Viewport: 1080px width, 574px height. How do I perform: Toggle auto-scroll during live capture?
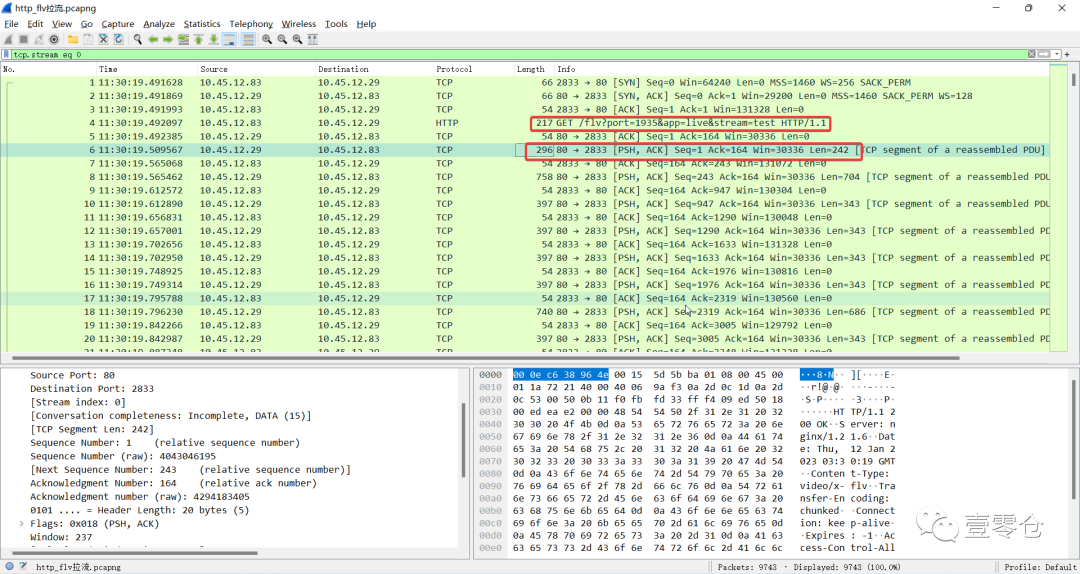(x=229, y=39)
